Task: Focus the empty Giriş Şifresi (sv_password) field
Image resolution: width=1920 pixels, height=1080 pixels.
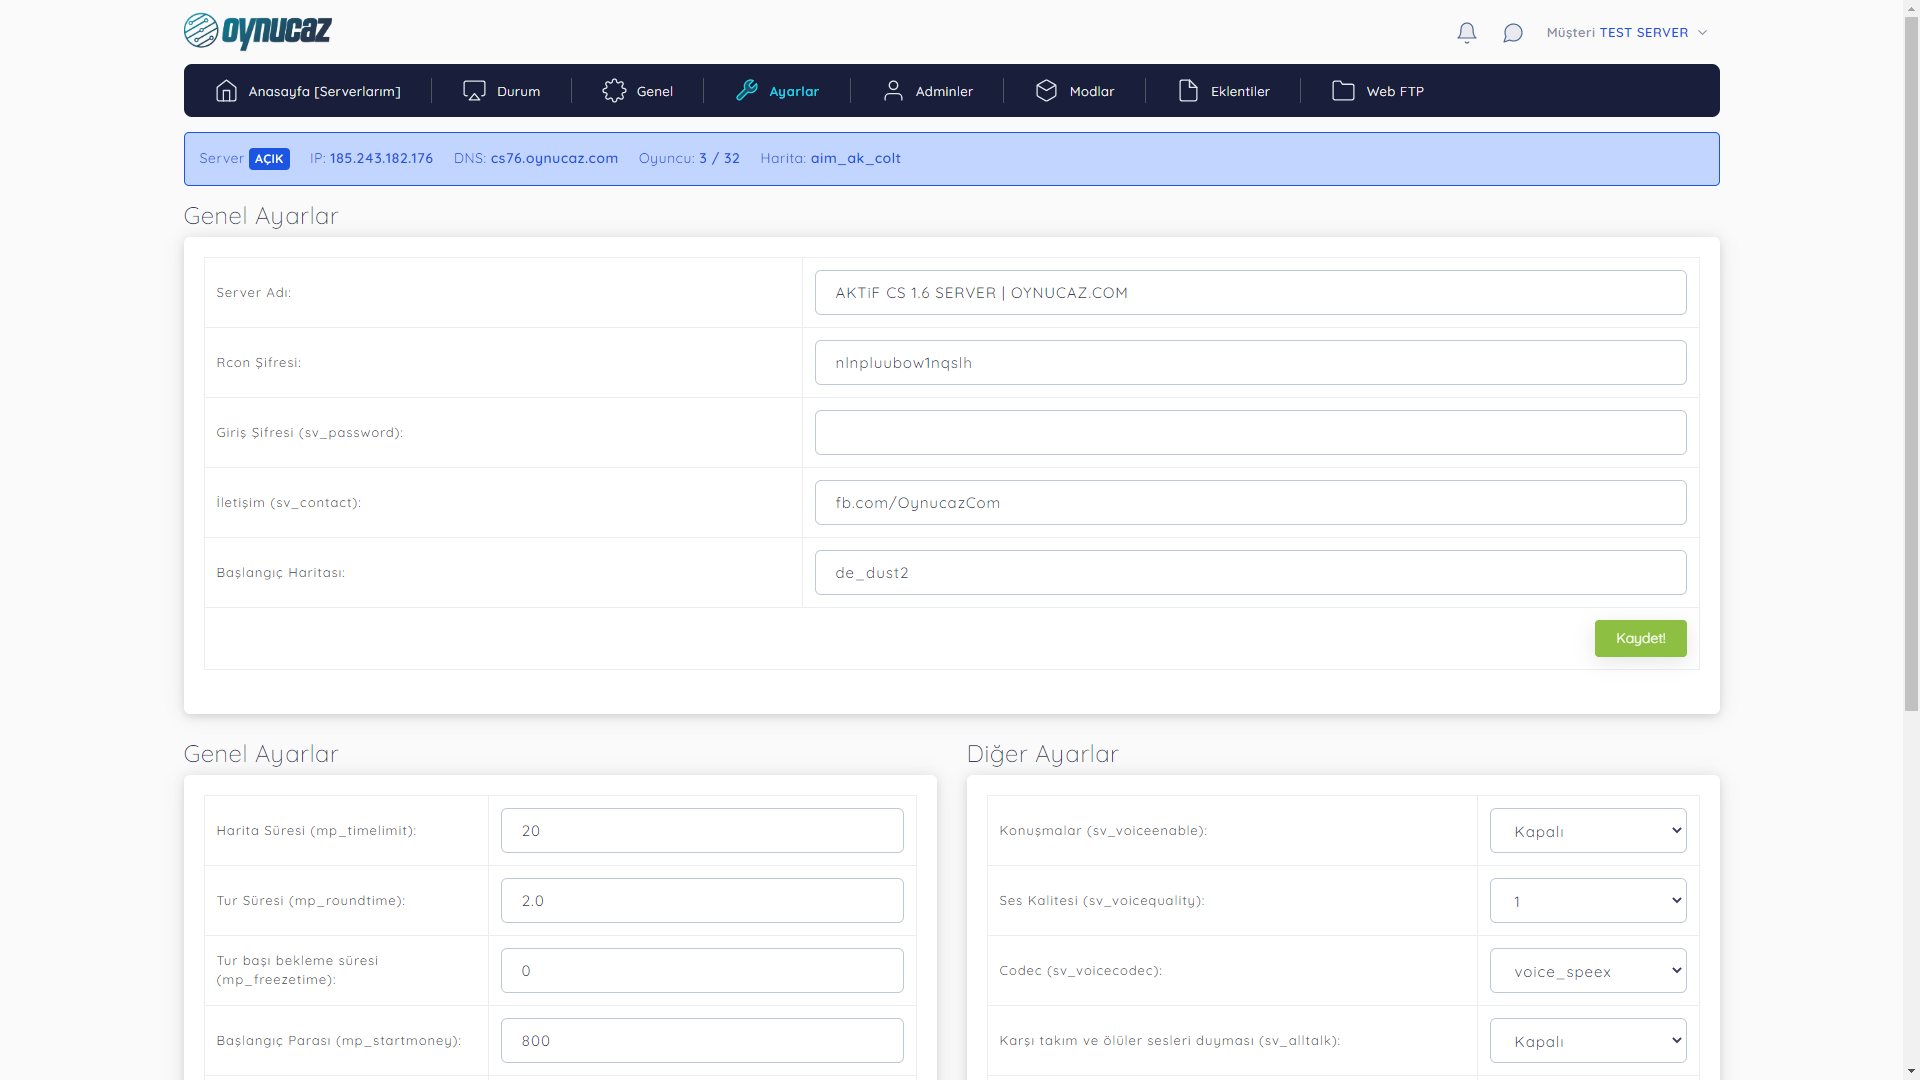Action: 1250,433
